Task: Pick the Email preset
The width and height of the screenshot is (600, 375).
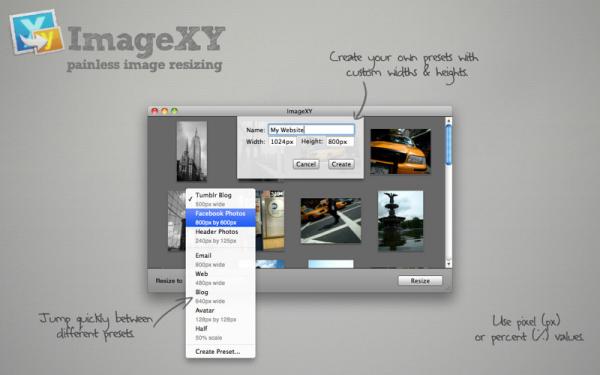Action: [x=220, y=260]
